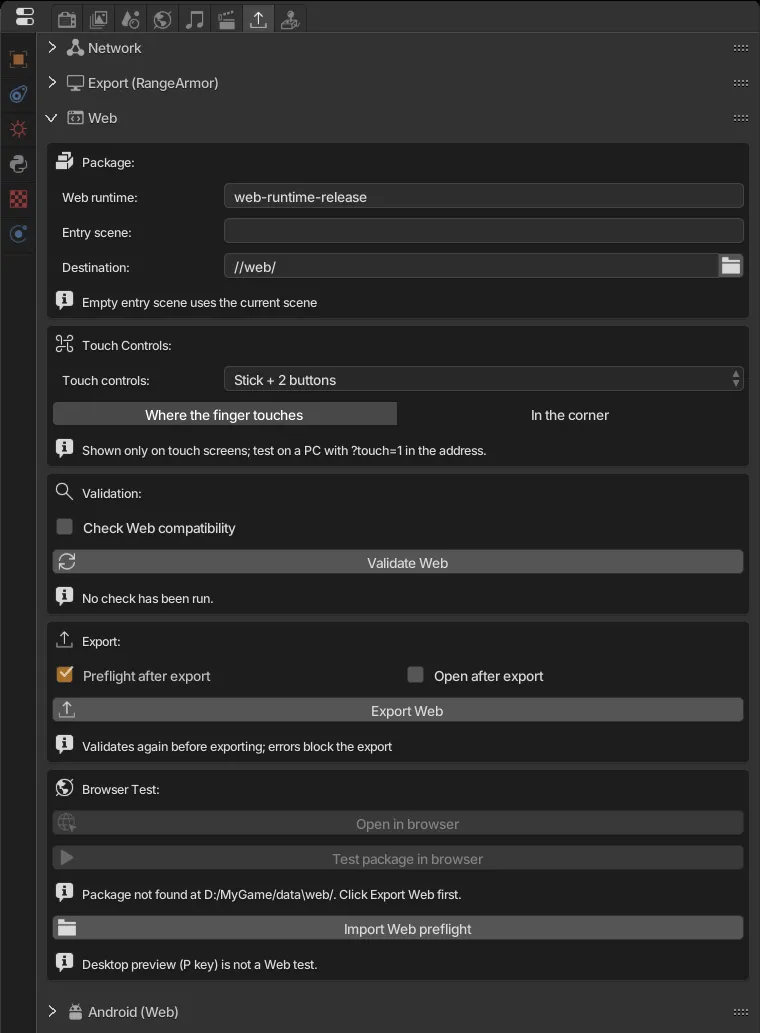Collapse the Web panel
The height and width of the screenshot is (1033, 760).
click(51, 118)
